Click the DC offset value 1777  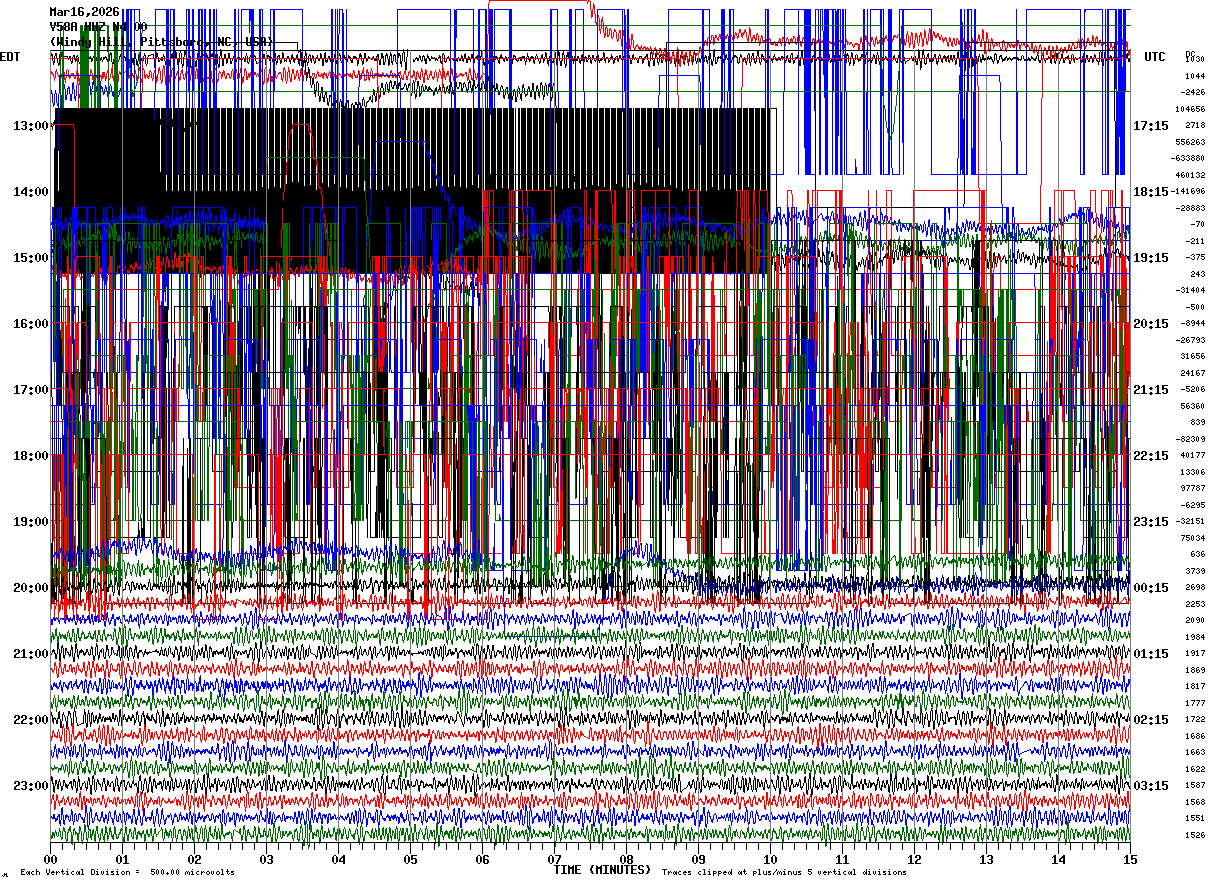(x=1195, y=703)
